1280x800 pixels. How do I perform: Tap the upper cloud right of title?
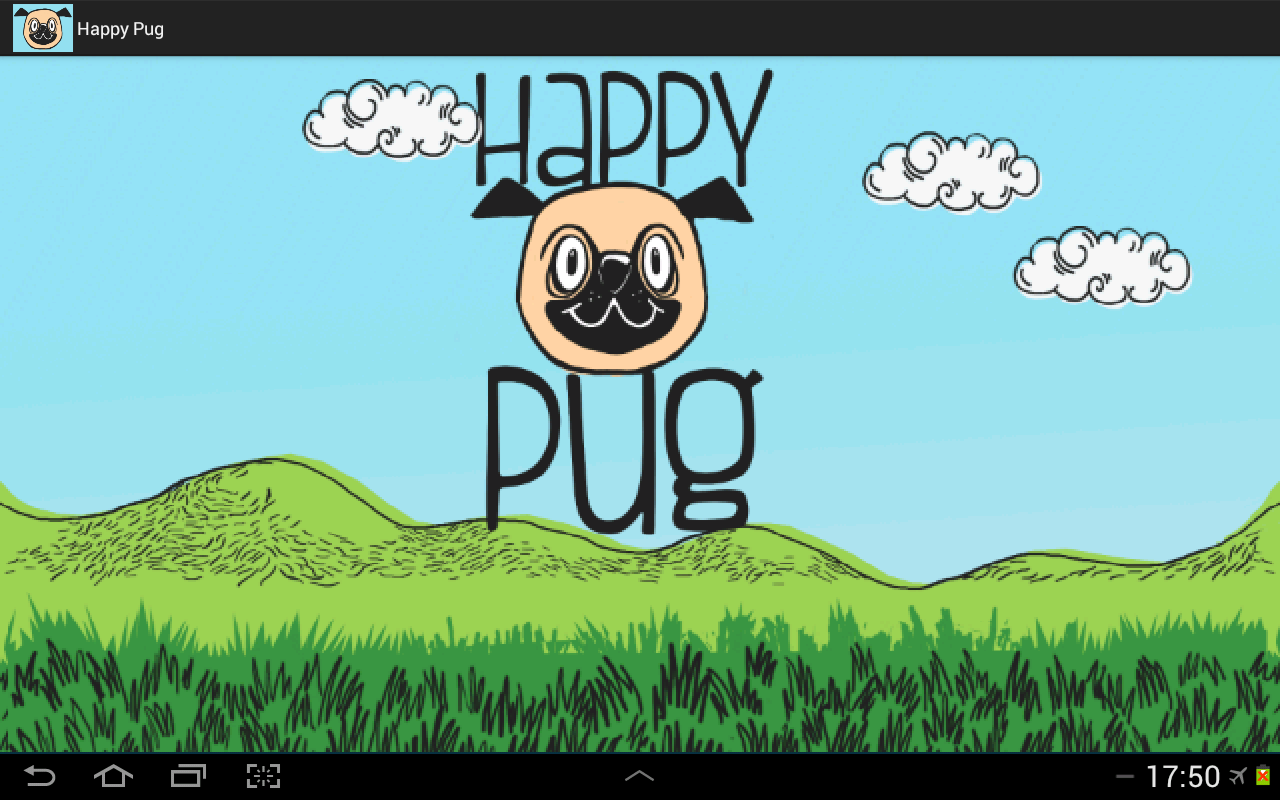[951, 172]
